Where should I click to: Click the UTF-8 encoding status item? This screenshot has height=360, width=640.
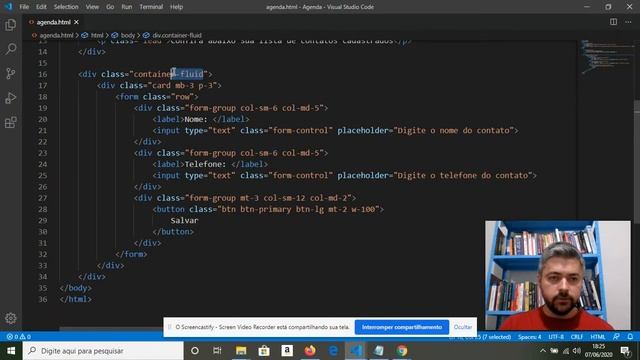pos(556,337)
